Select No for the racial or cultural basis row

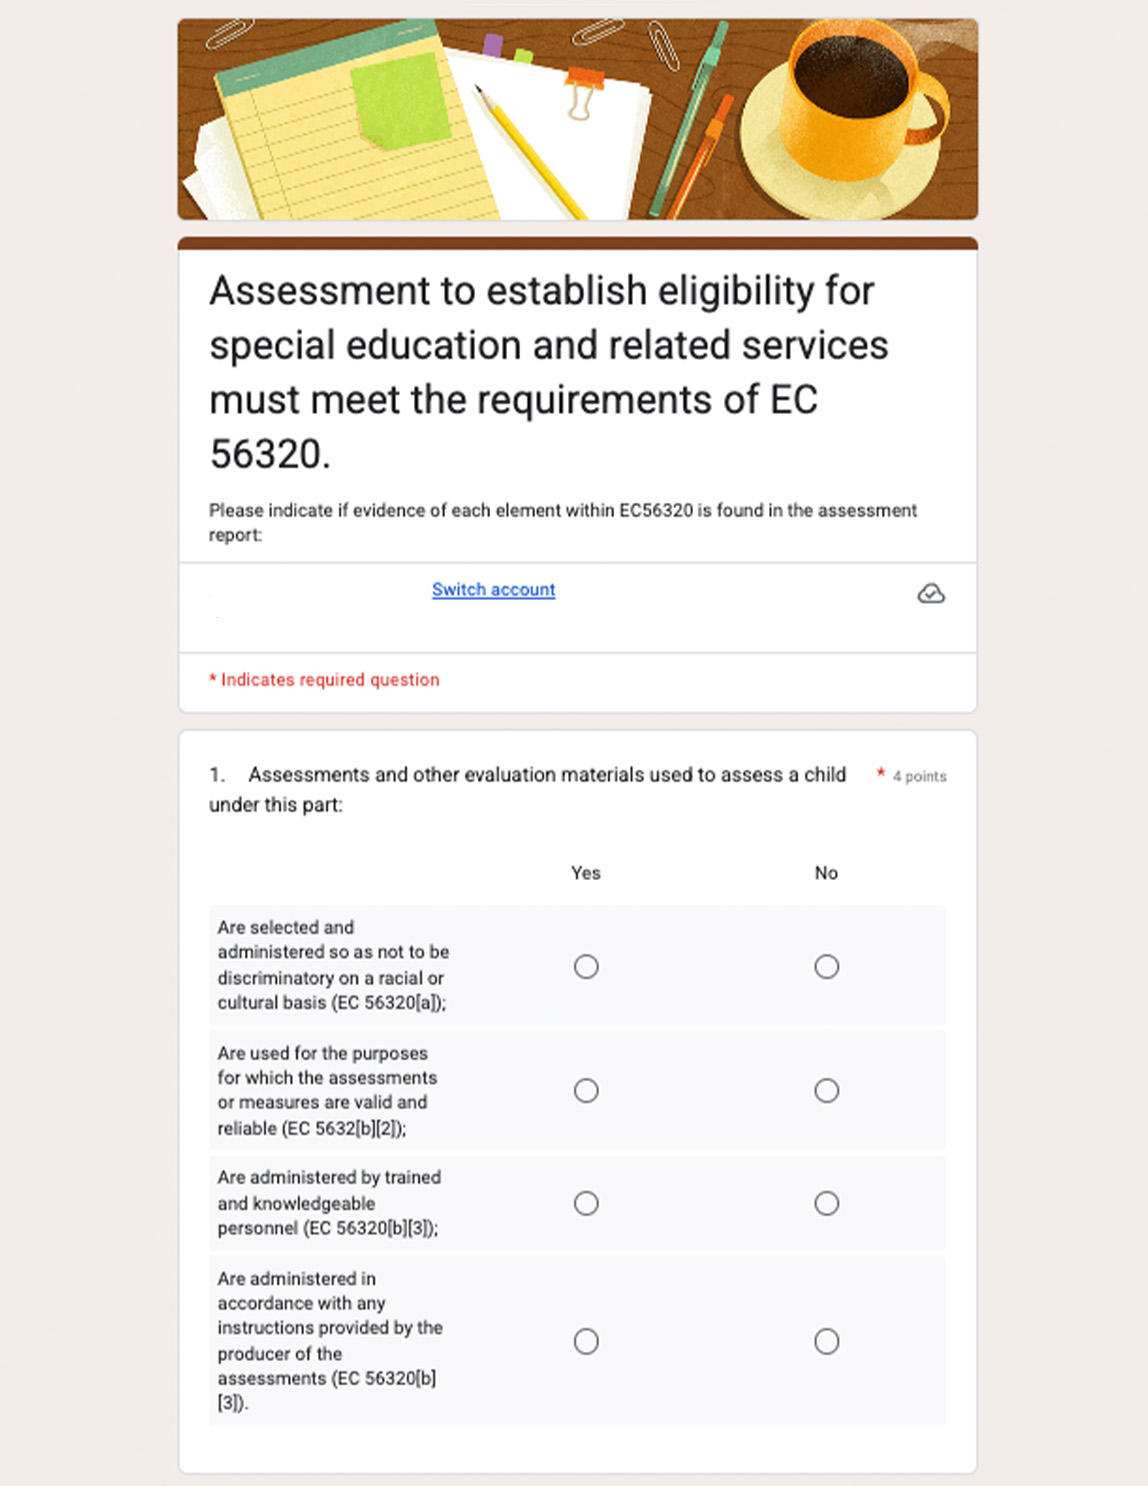pos(826,966)
